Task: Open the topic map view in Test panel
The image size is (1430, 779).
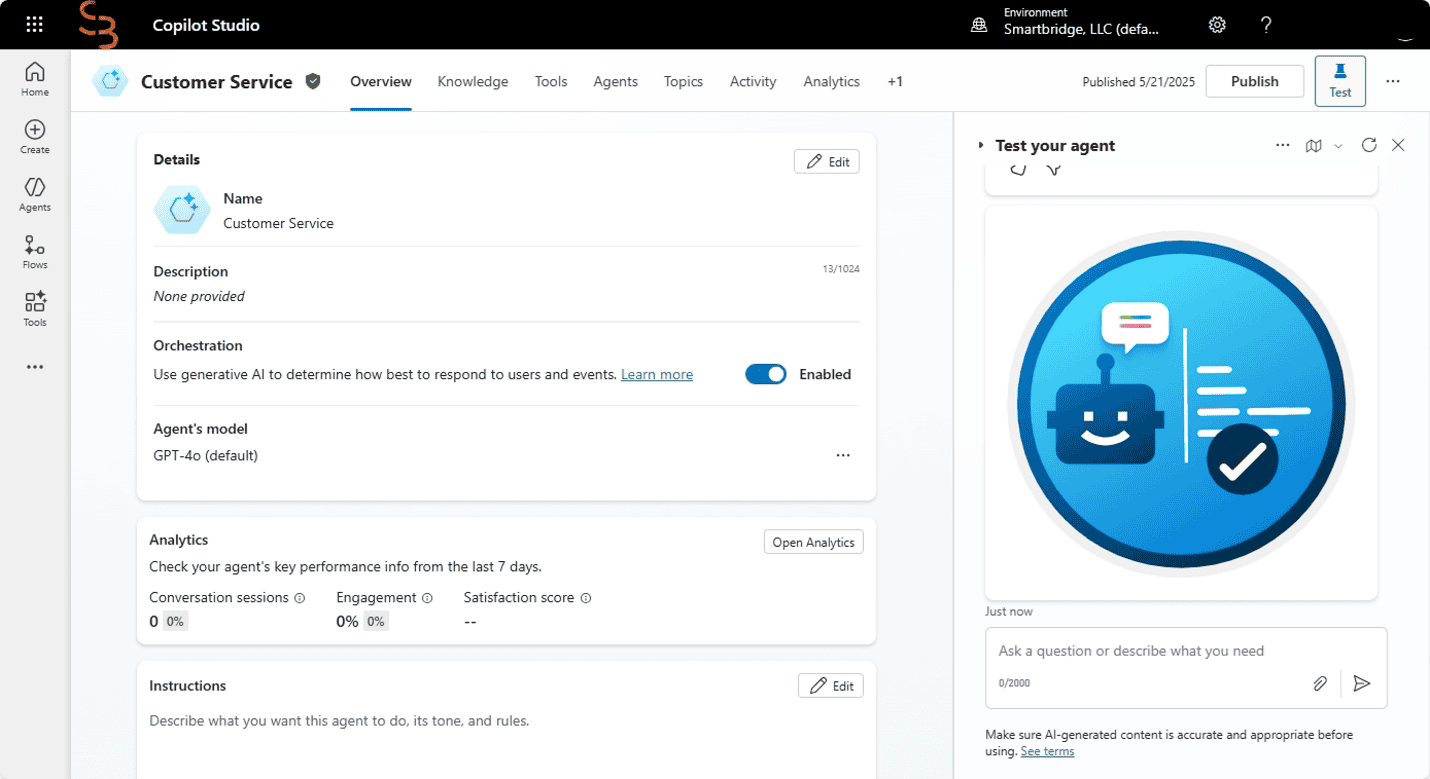Action: [x=1313, y=145]
